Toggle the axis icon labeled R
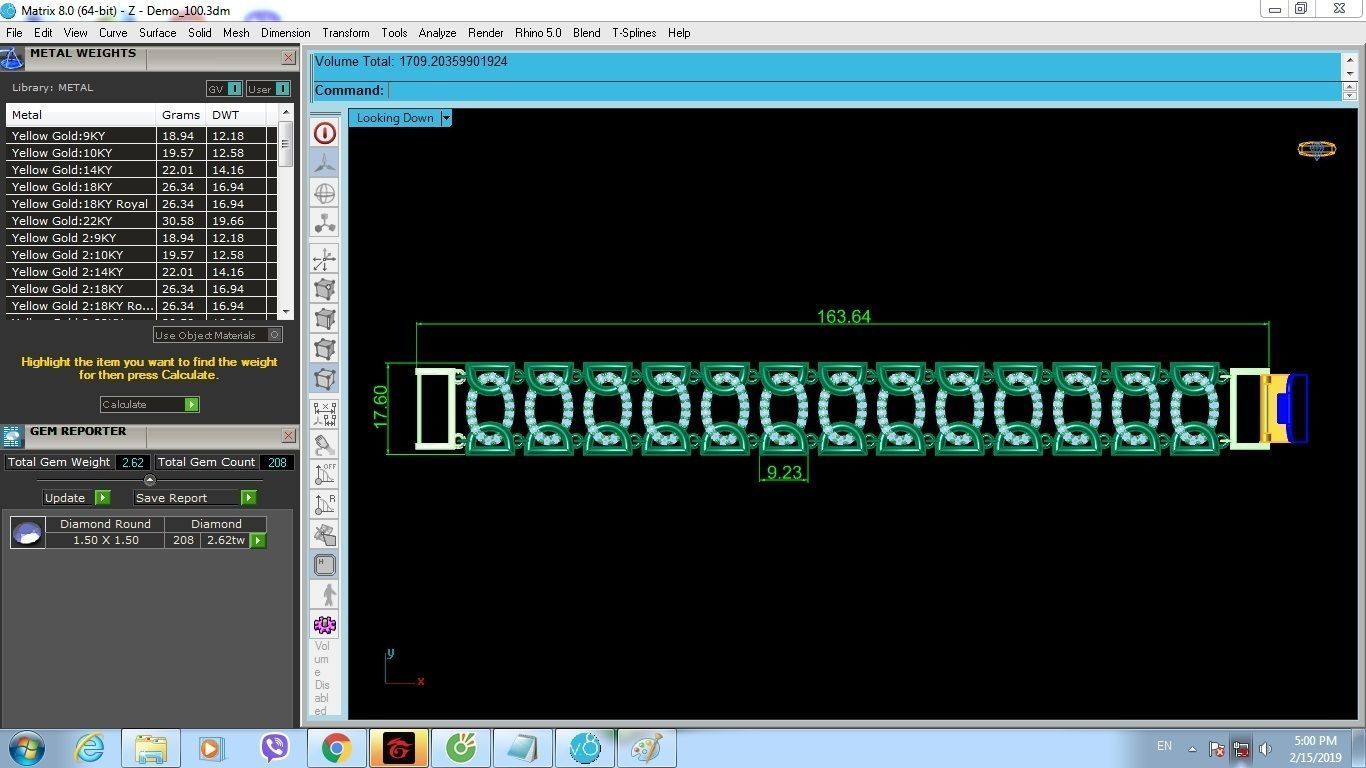This screenshot has width=1366, height=768. [x=325, y=505]
